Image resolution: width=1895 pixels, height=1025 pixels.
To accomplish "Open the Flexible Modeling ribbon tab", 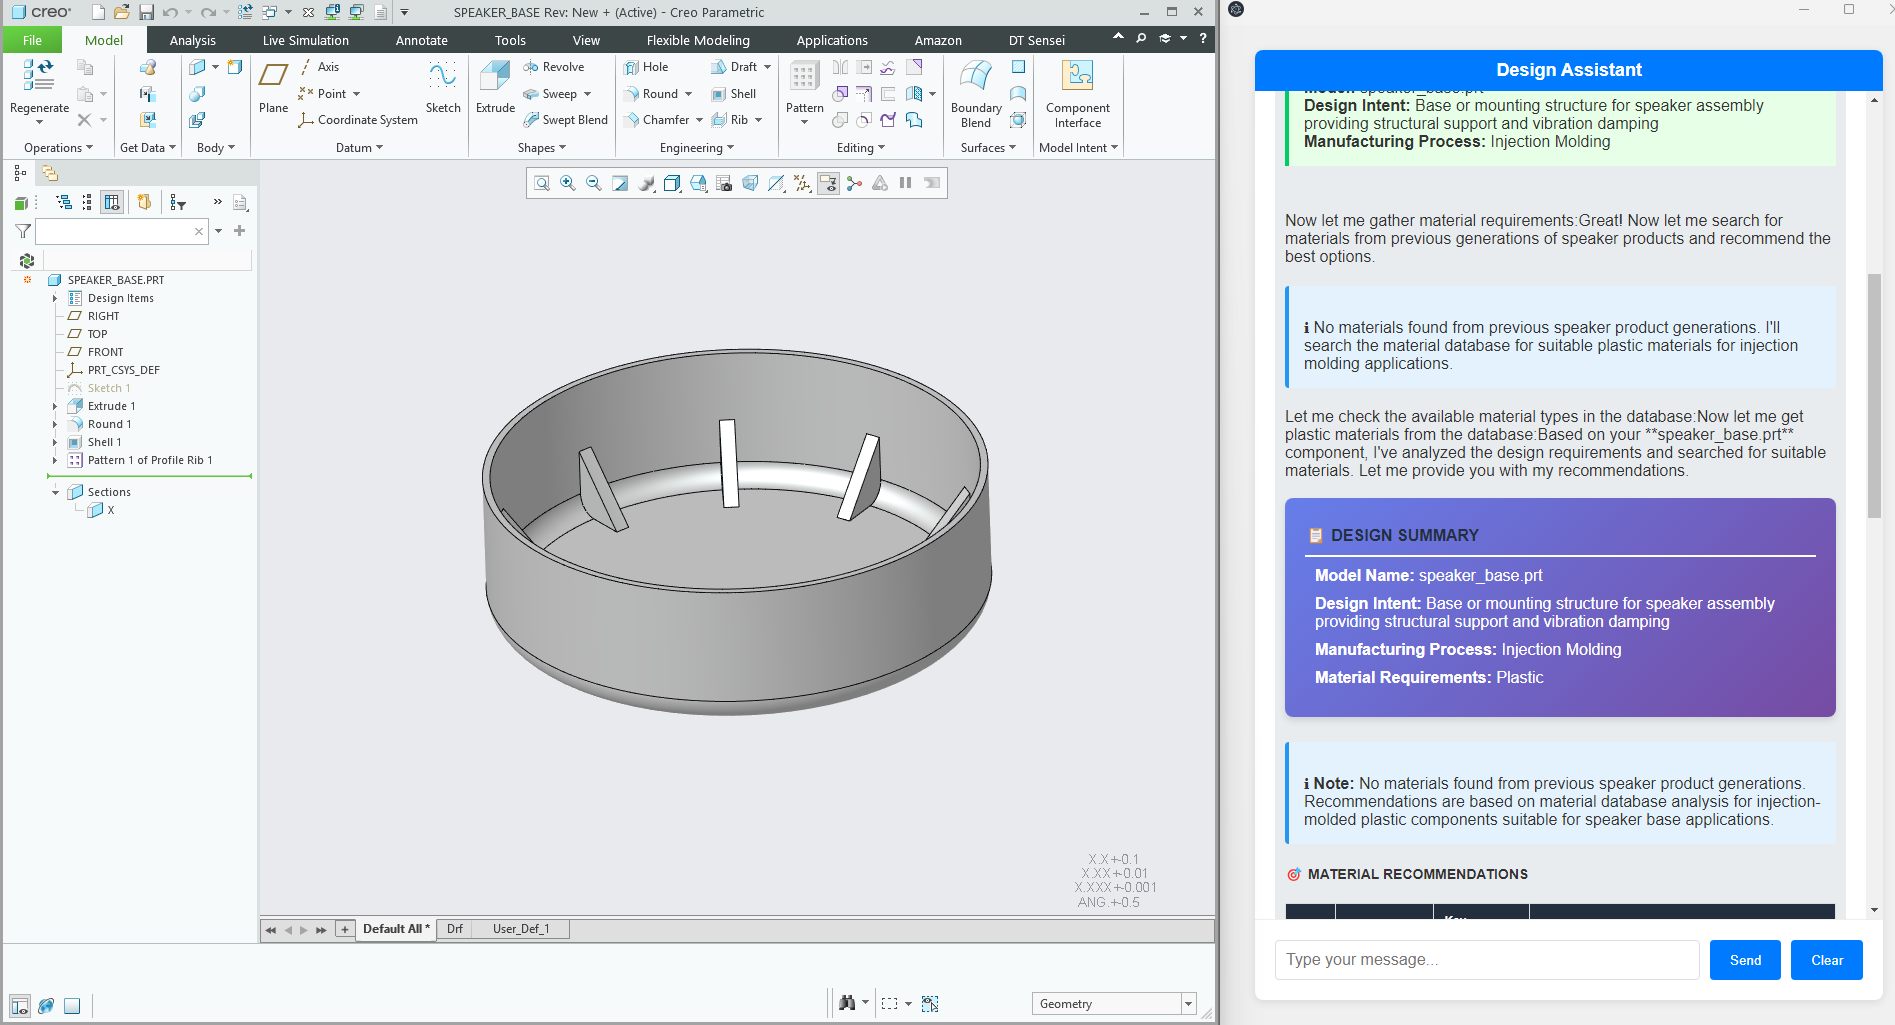I will 697,40.
